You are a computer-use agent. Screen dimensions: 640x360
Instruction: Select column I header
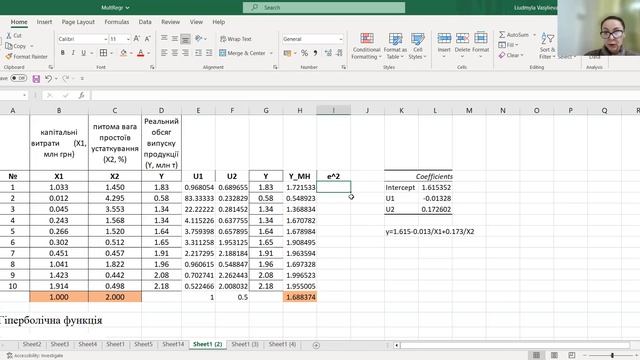tap(333, 110)
